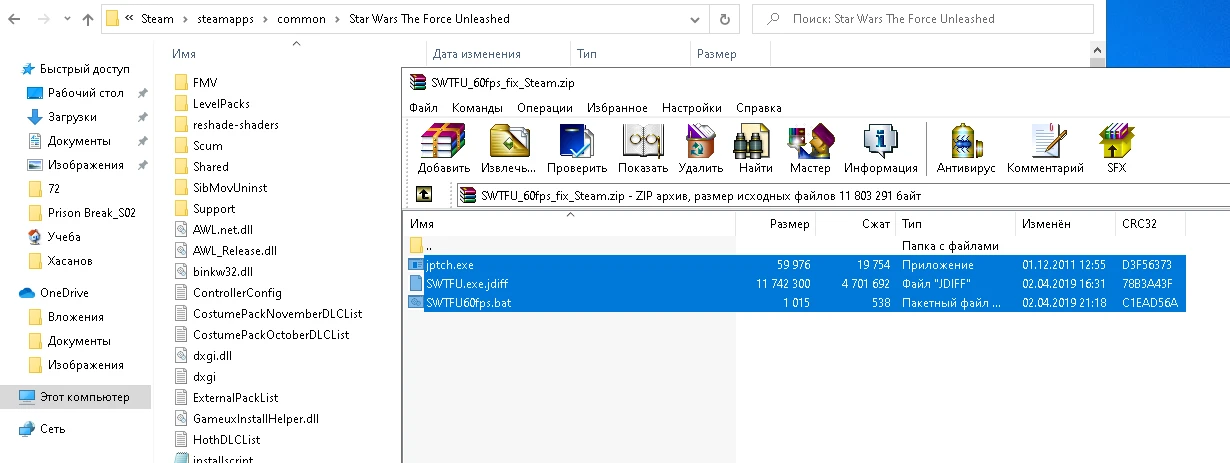Select SWTFU.exe.jdiff in the archive
The image size is (1230, 463).
pos(796,283)
